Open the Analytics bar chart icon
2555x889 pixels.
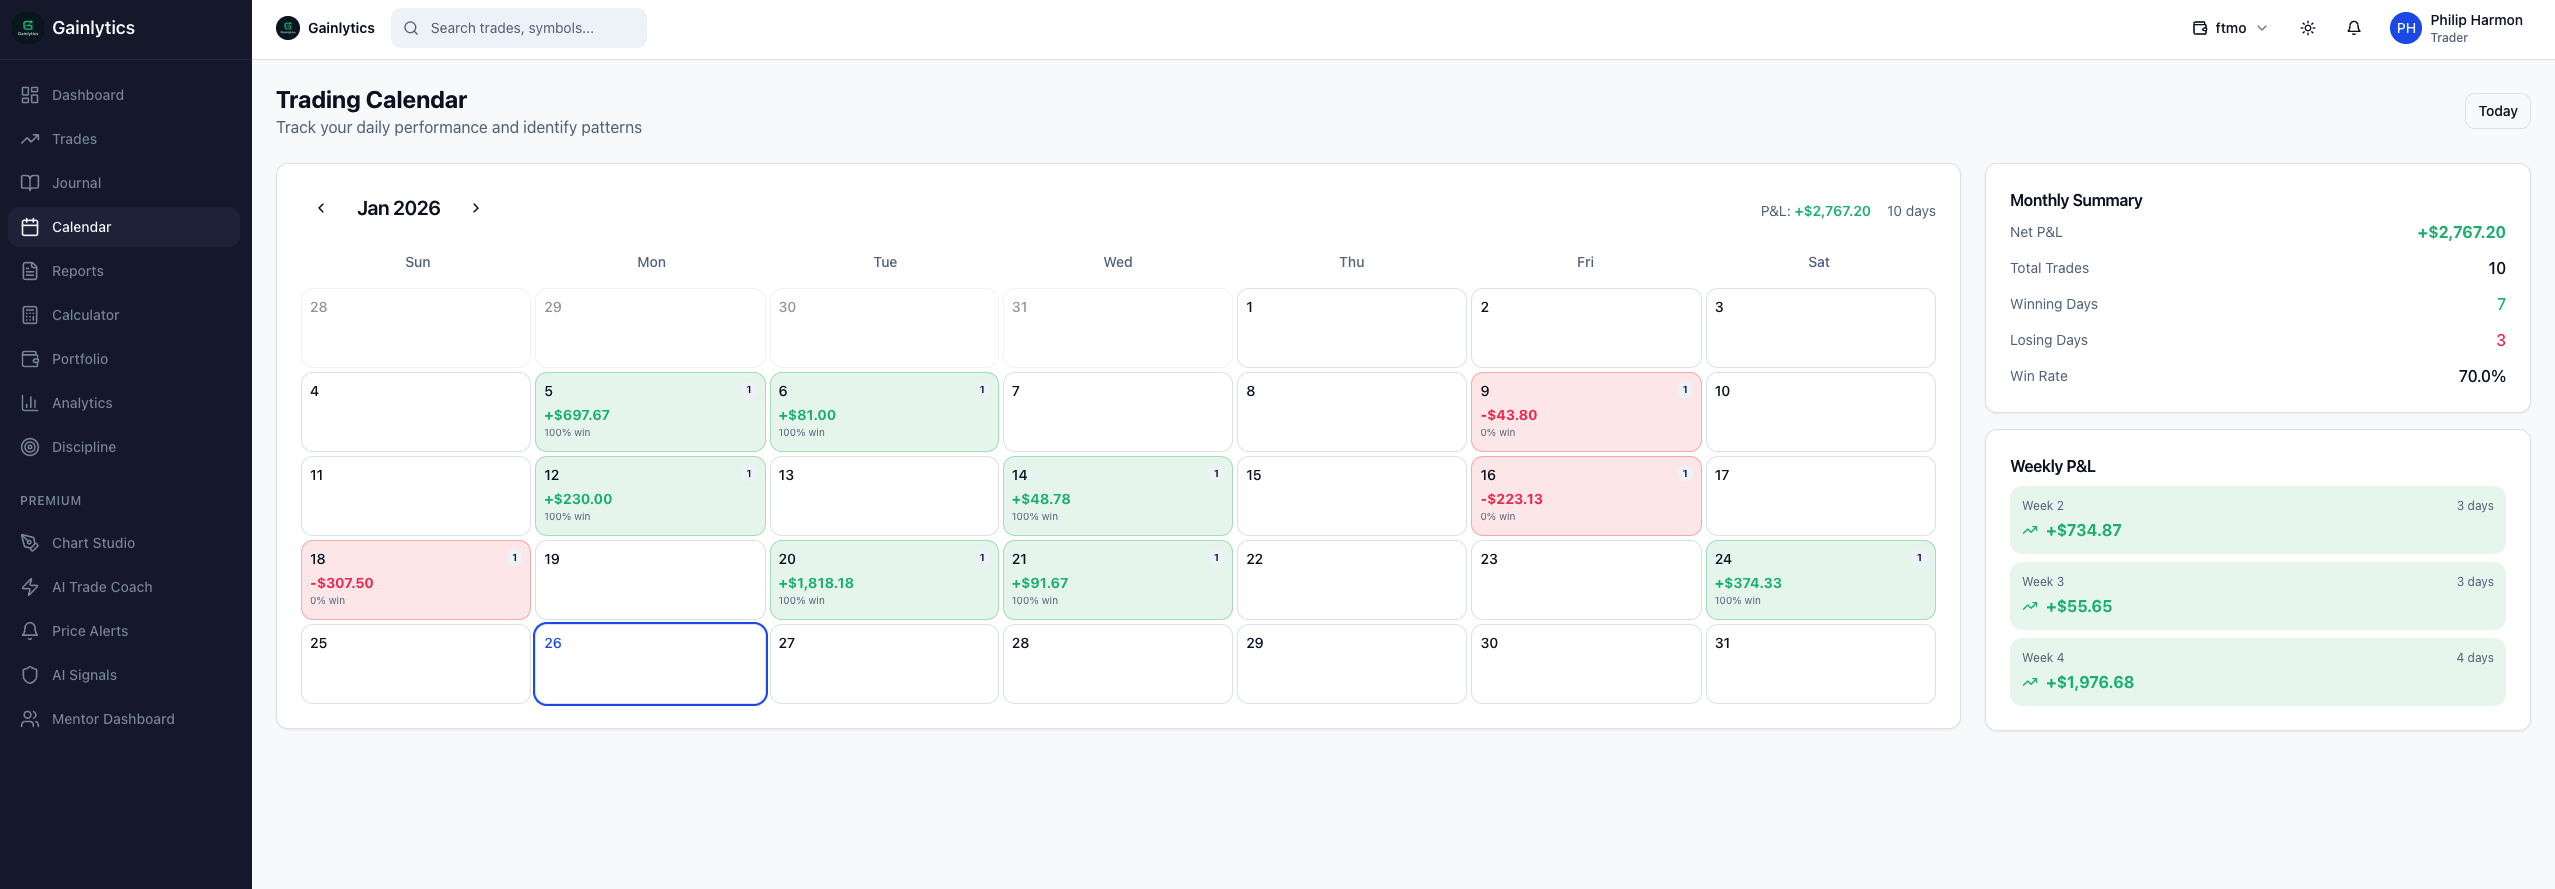pyautogui.click(x=30, y=403)
